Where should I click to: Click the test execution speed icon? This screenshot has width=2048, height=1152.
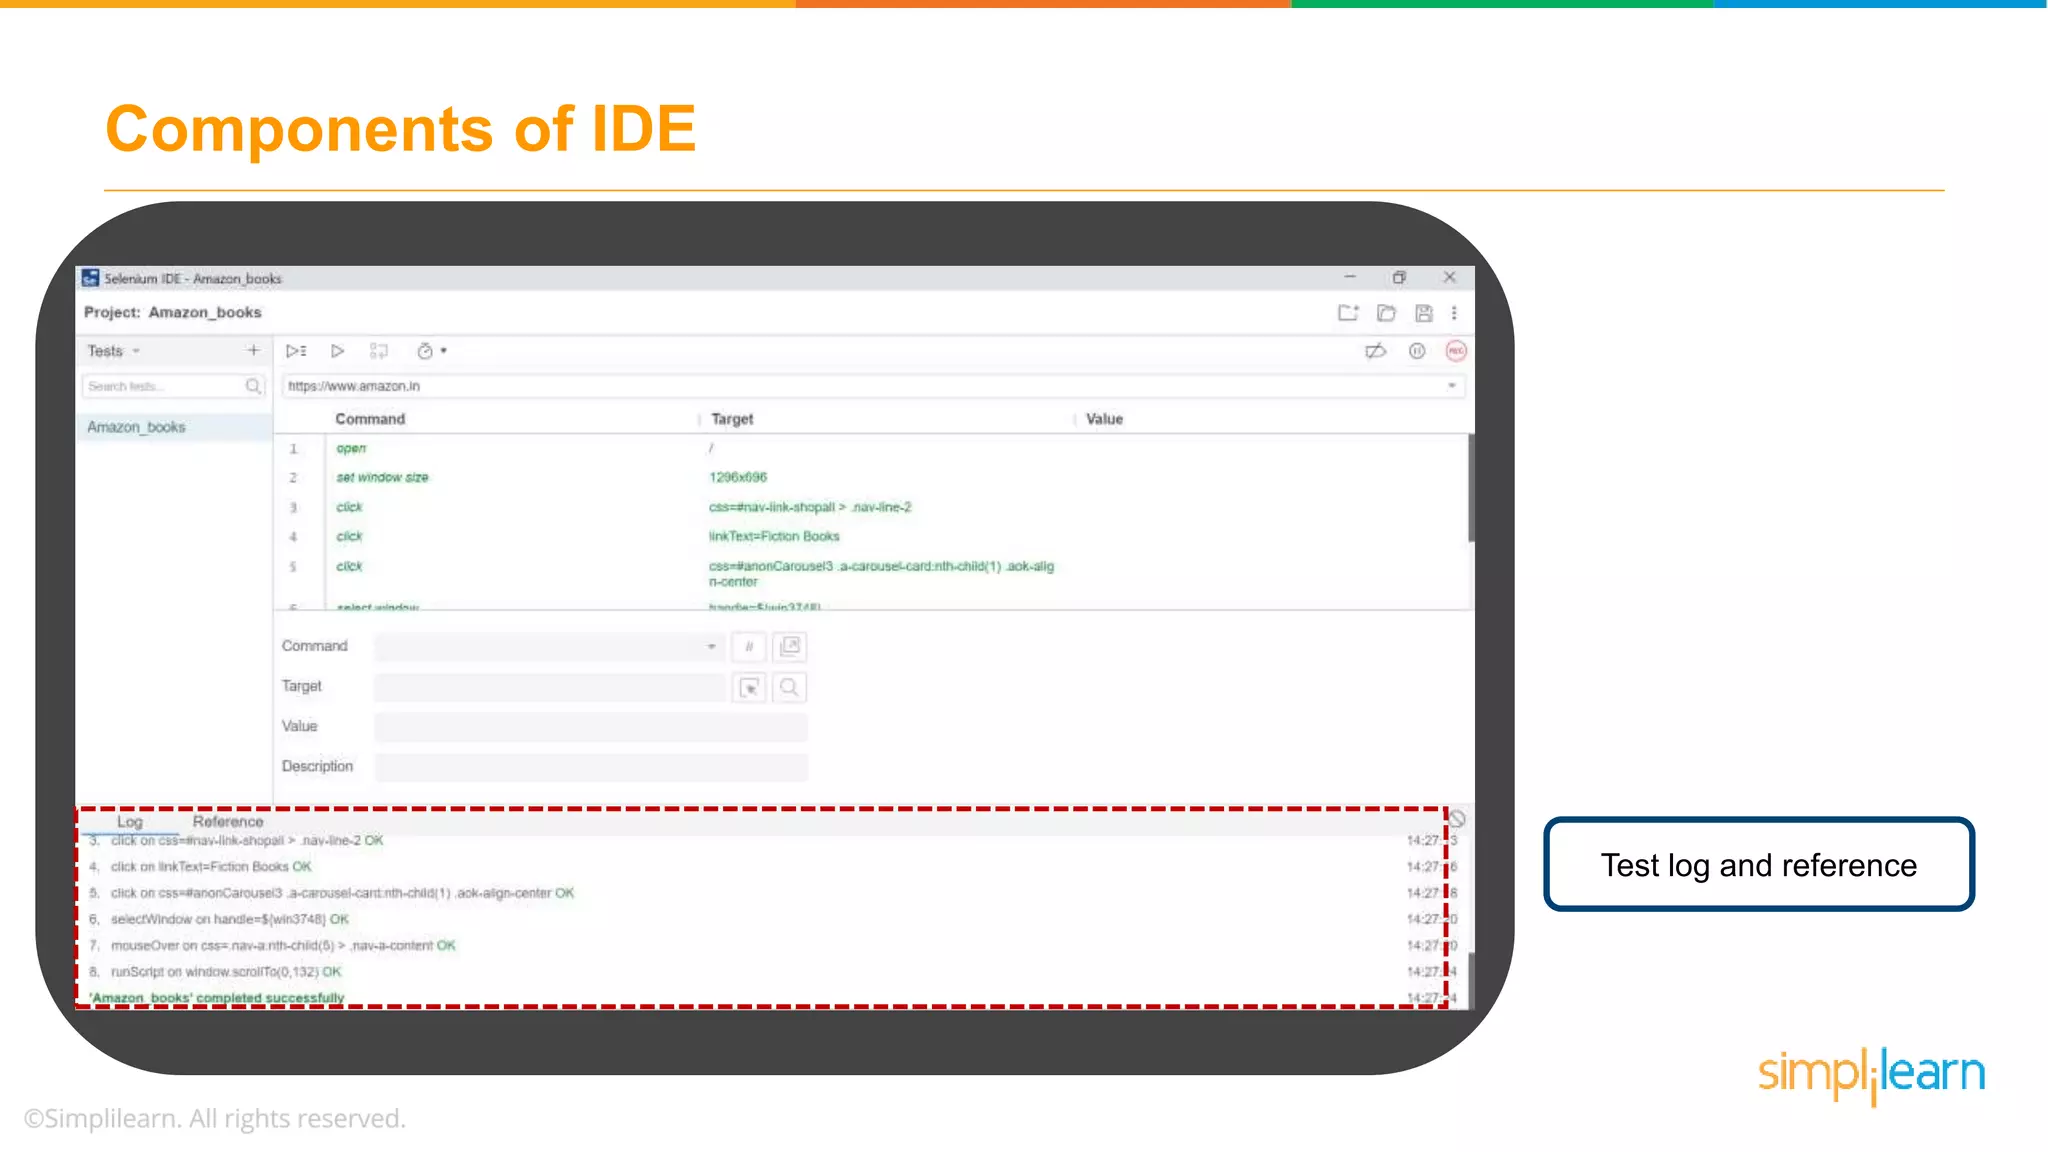[425, 351]
